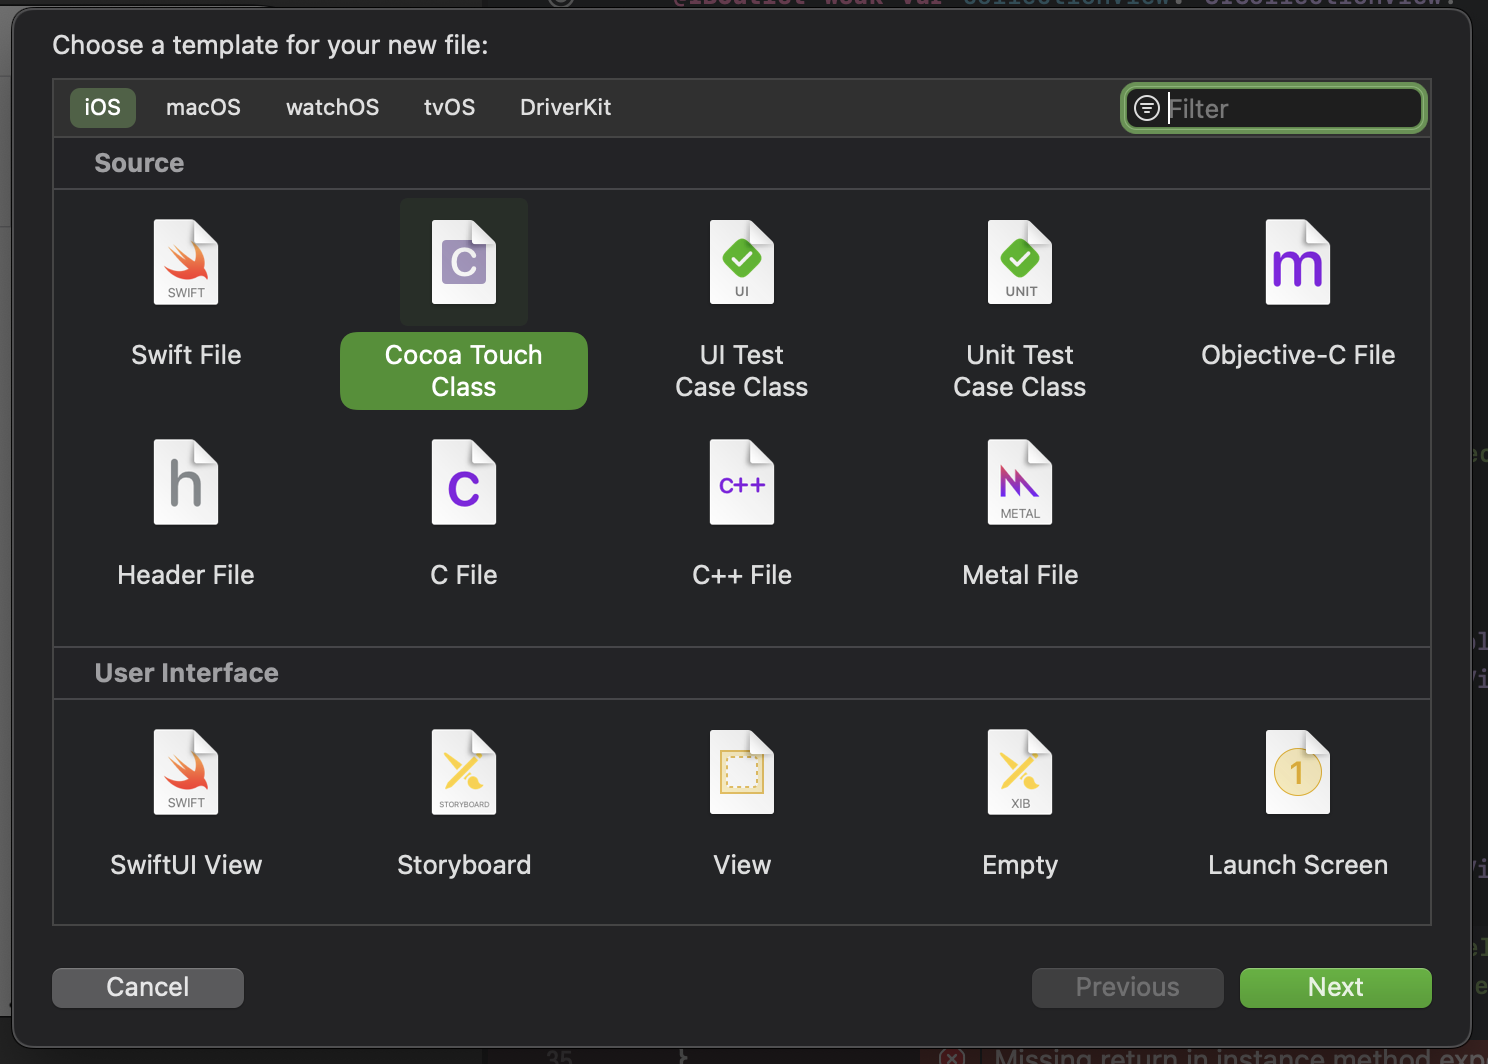Open the watchOS platform tab
The height and width of the screenshot is (1064, 1488).
click(x=332, y=107)
